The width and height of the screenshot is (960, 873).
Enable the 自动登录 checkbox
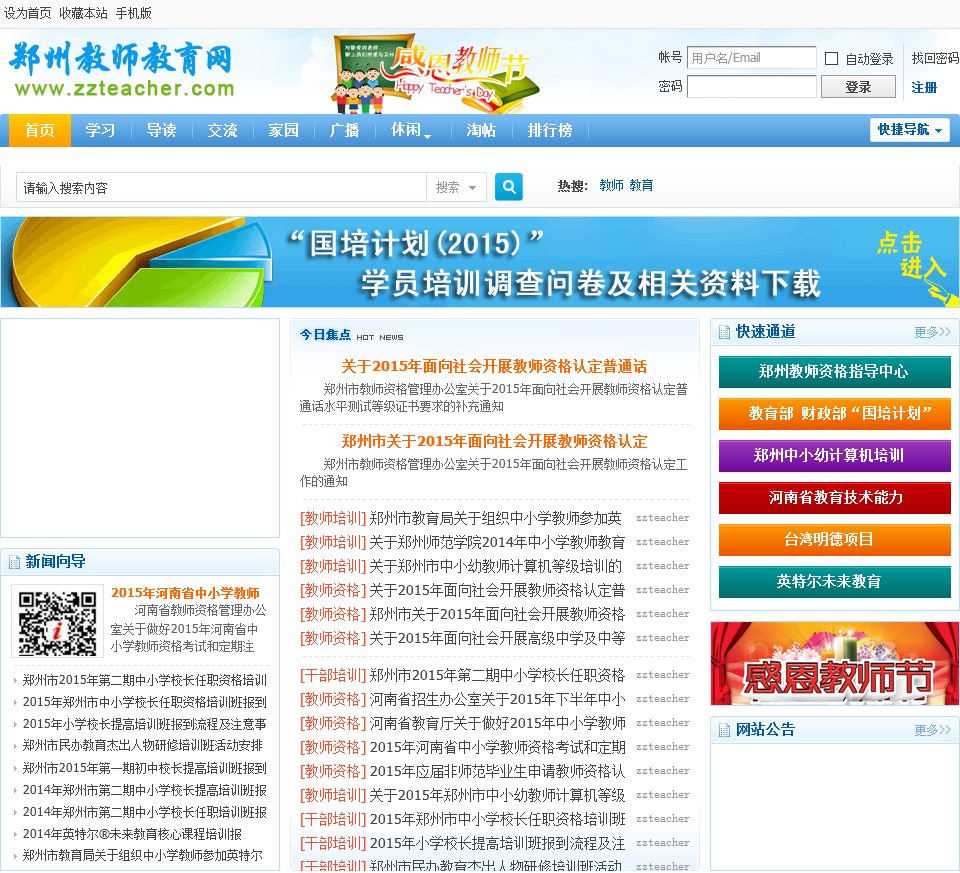(831, 59)
